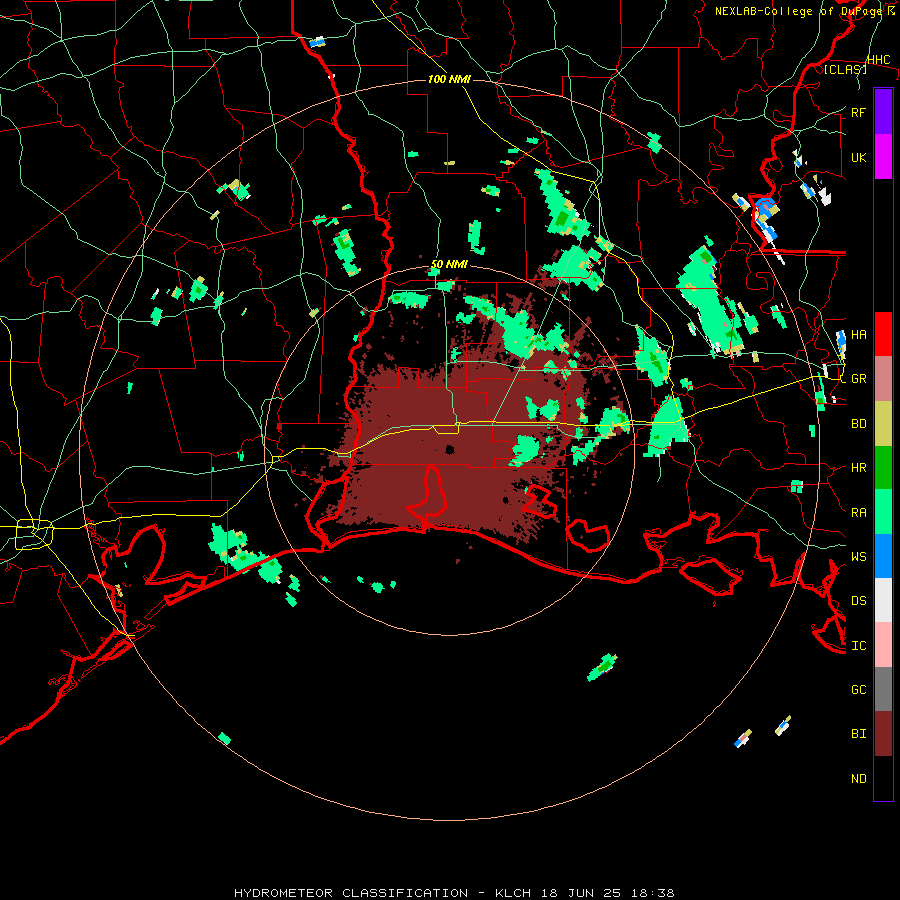900x900 pixels.
Task: Click the 50 NMI range ring label
Action: point(449,264)
